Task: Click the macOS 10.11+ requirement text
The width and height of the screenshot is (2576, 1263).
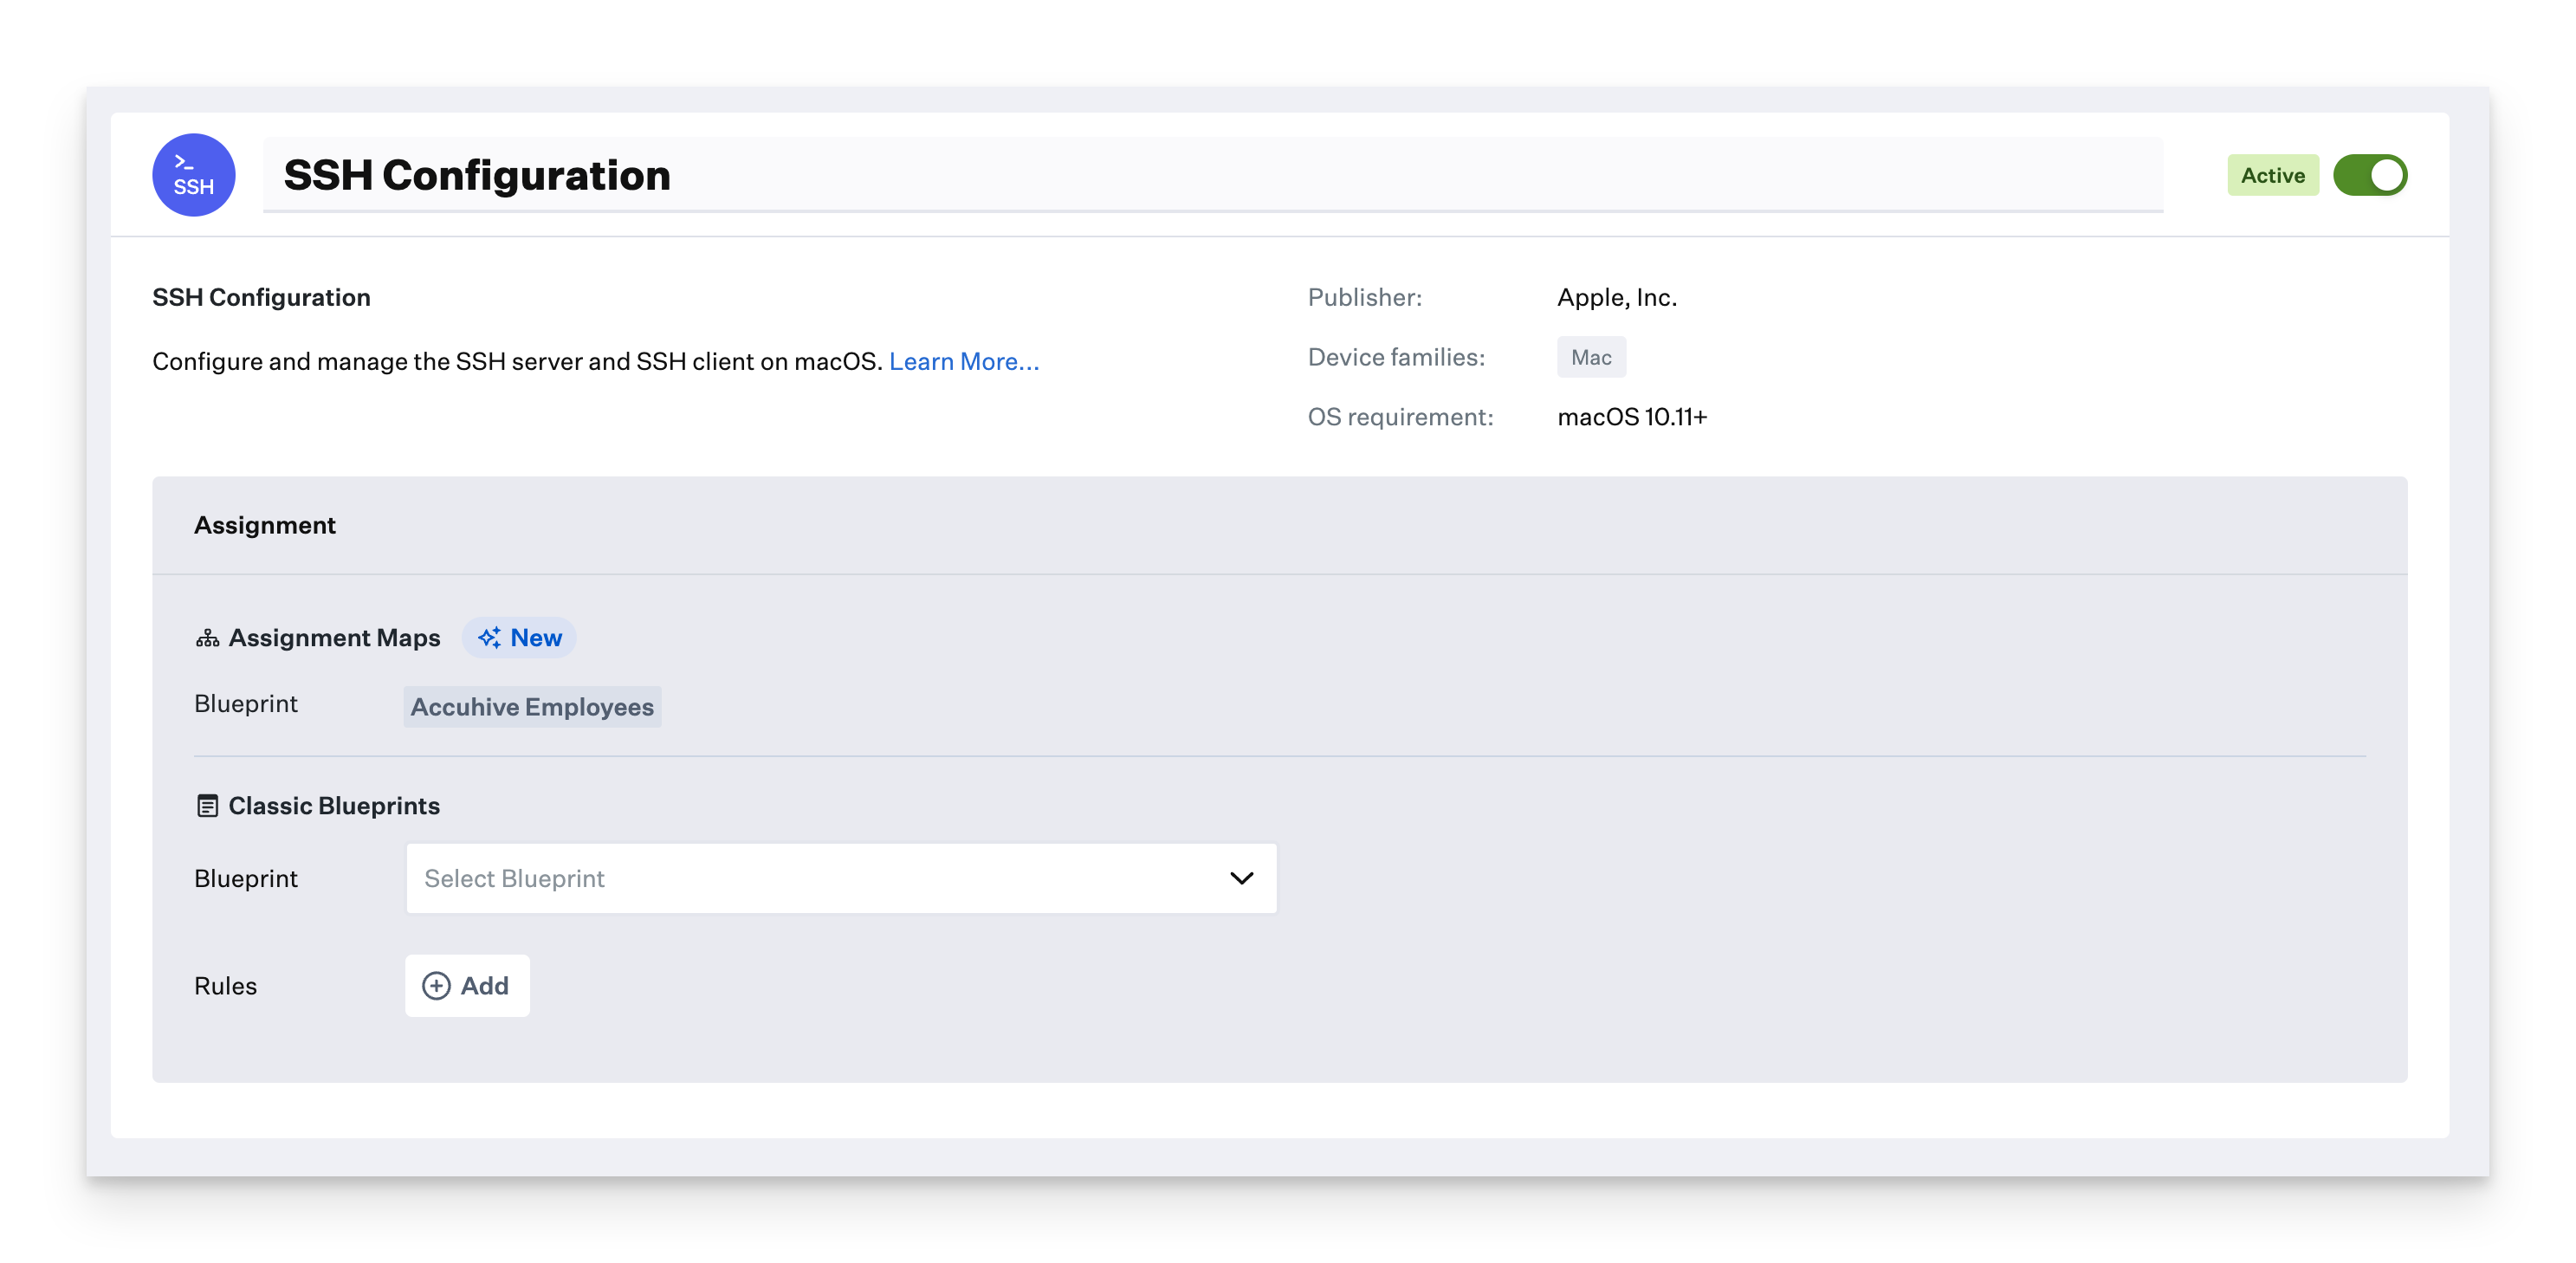Action: [x=1631, y=417]
